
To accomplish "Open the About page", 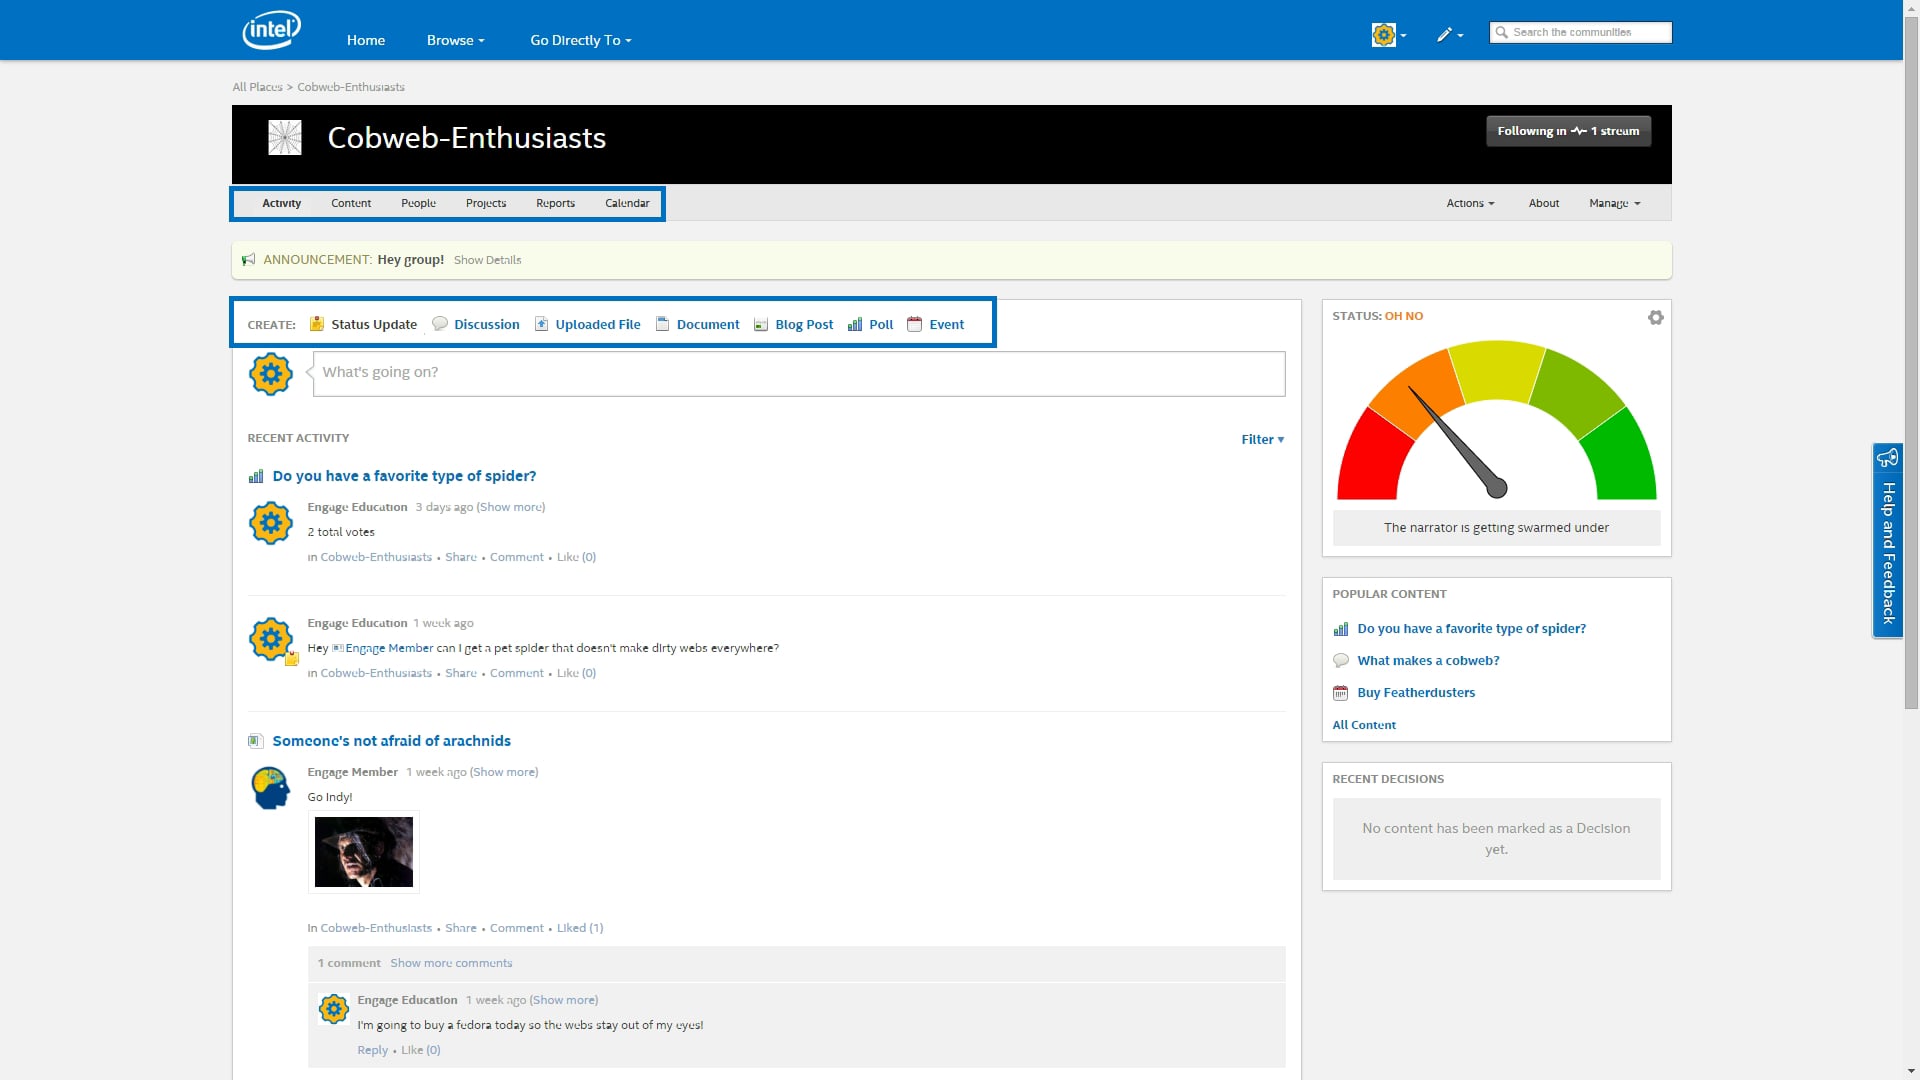I will pos(1544,203).
